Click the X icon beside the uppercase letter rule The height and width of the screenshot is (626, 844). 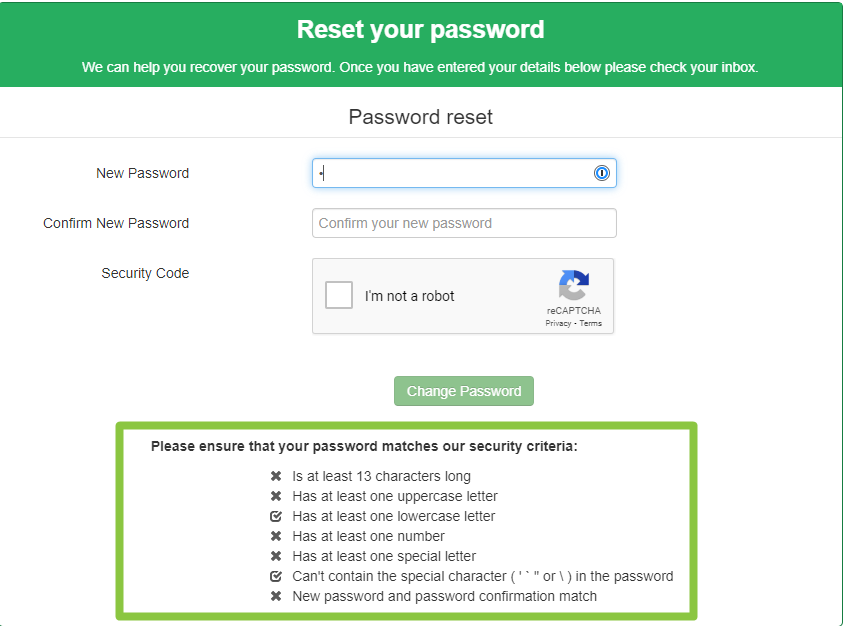(x=276, y=496)
